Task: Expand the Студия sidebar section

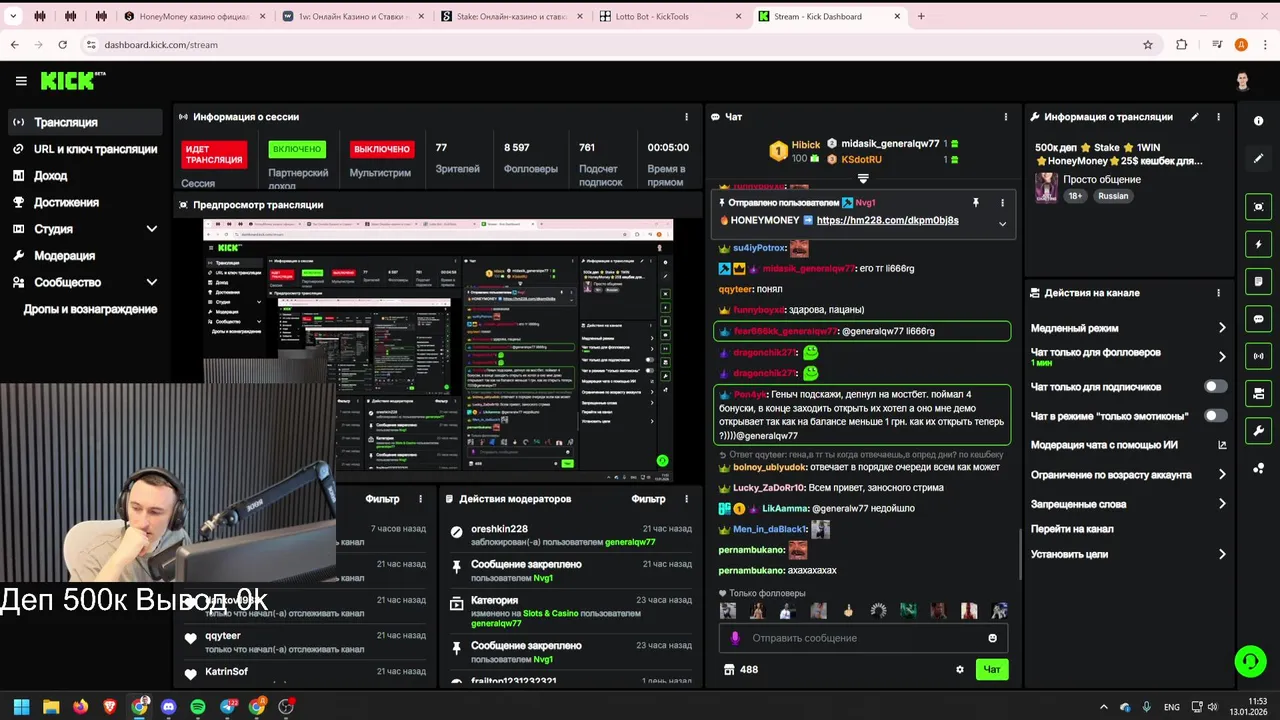Action: 152,229
